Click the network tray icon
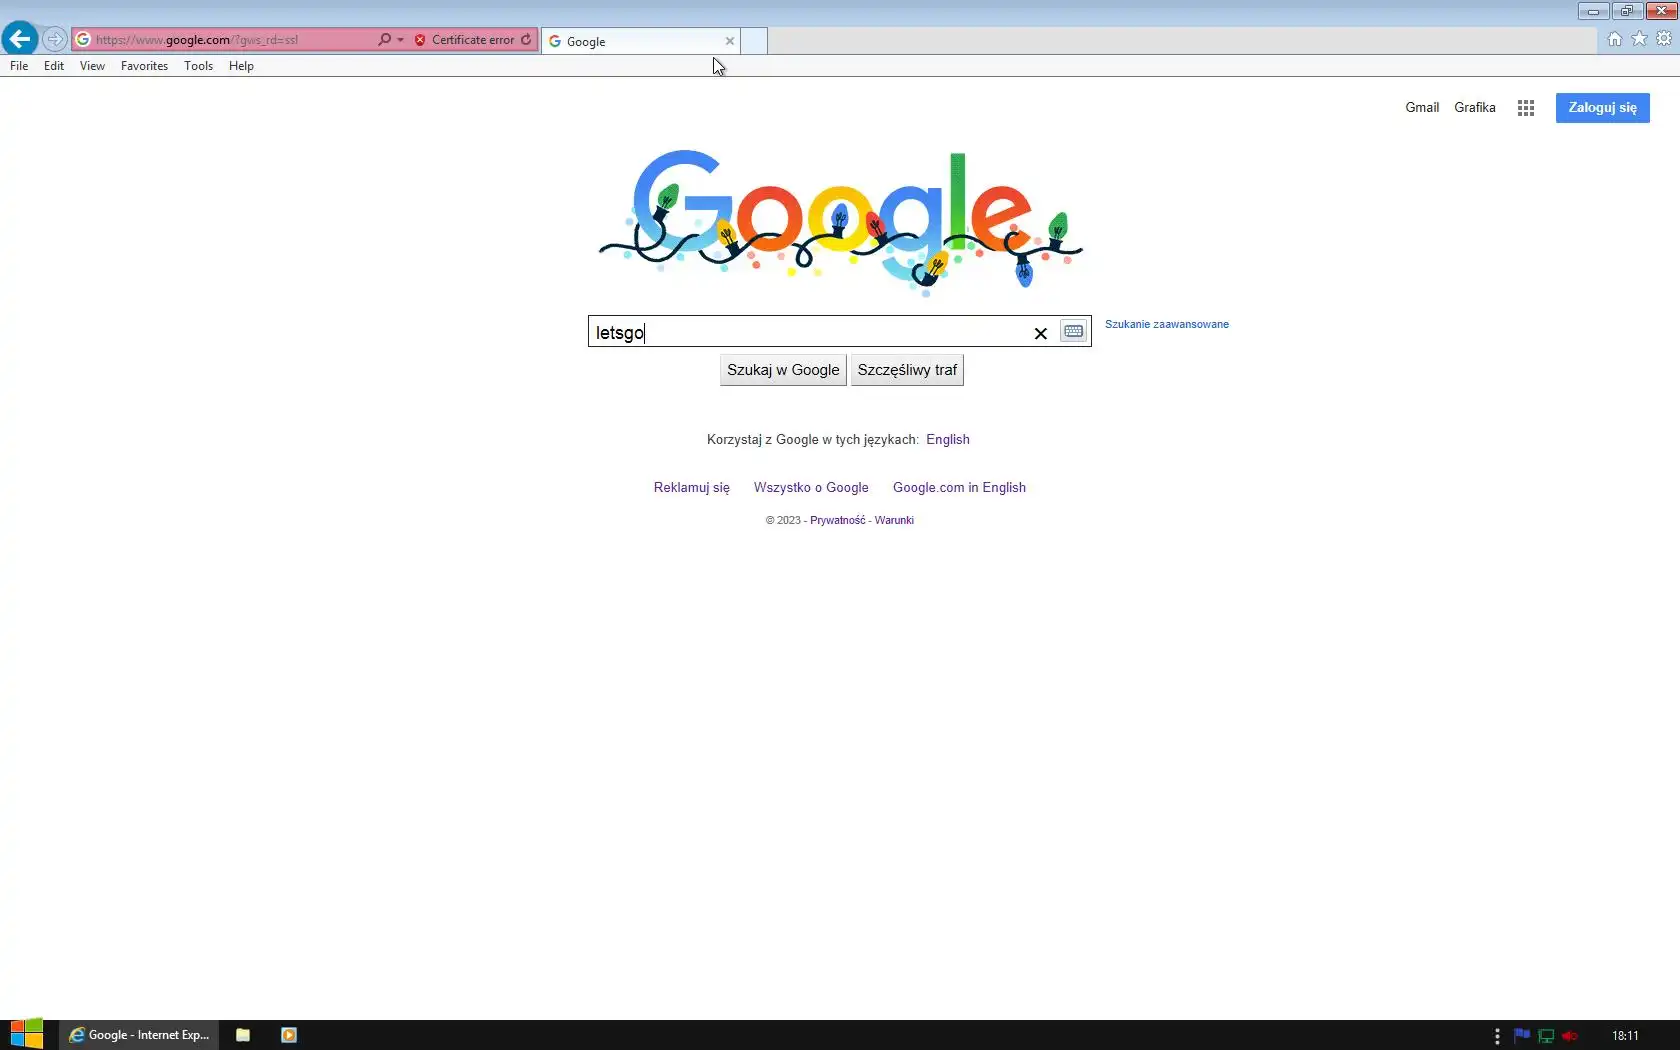This screenshot has width=1680, height=1050. pos(1546,1036)
